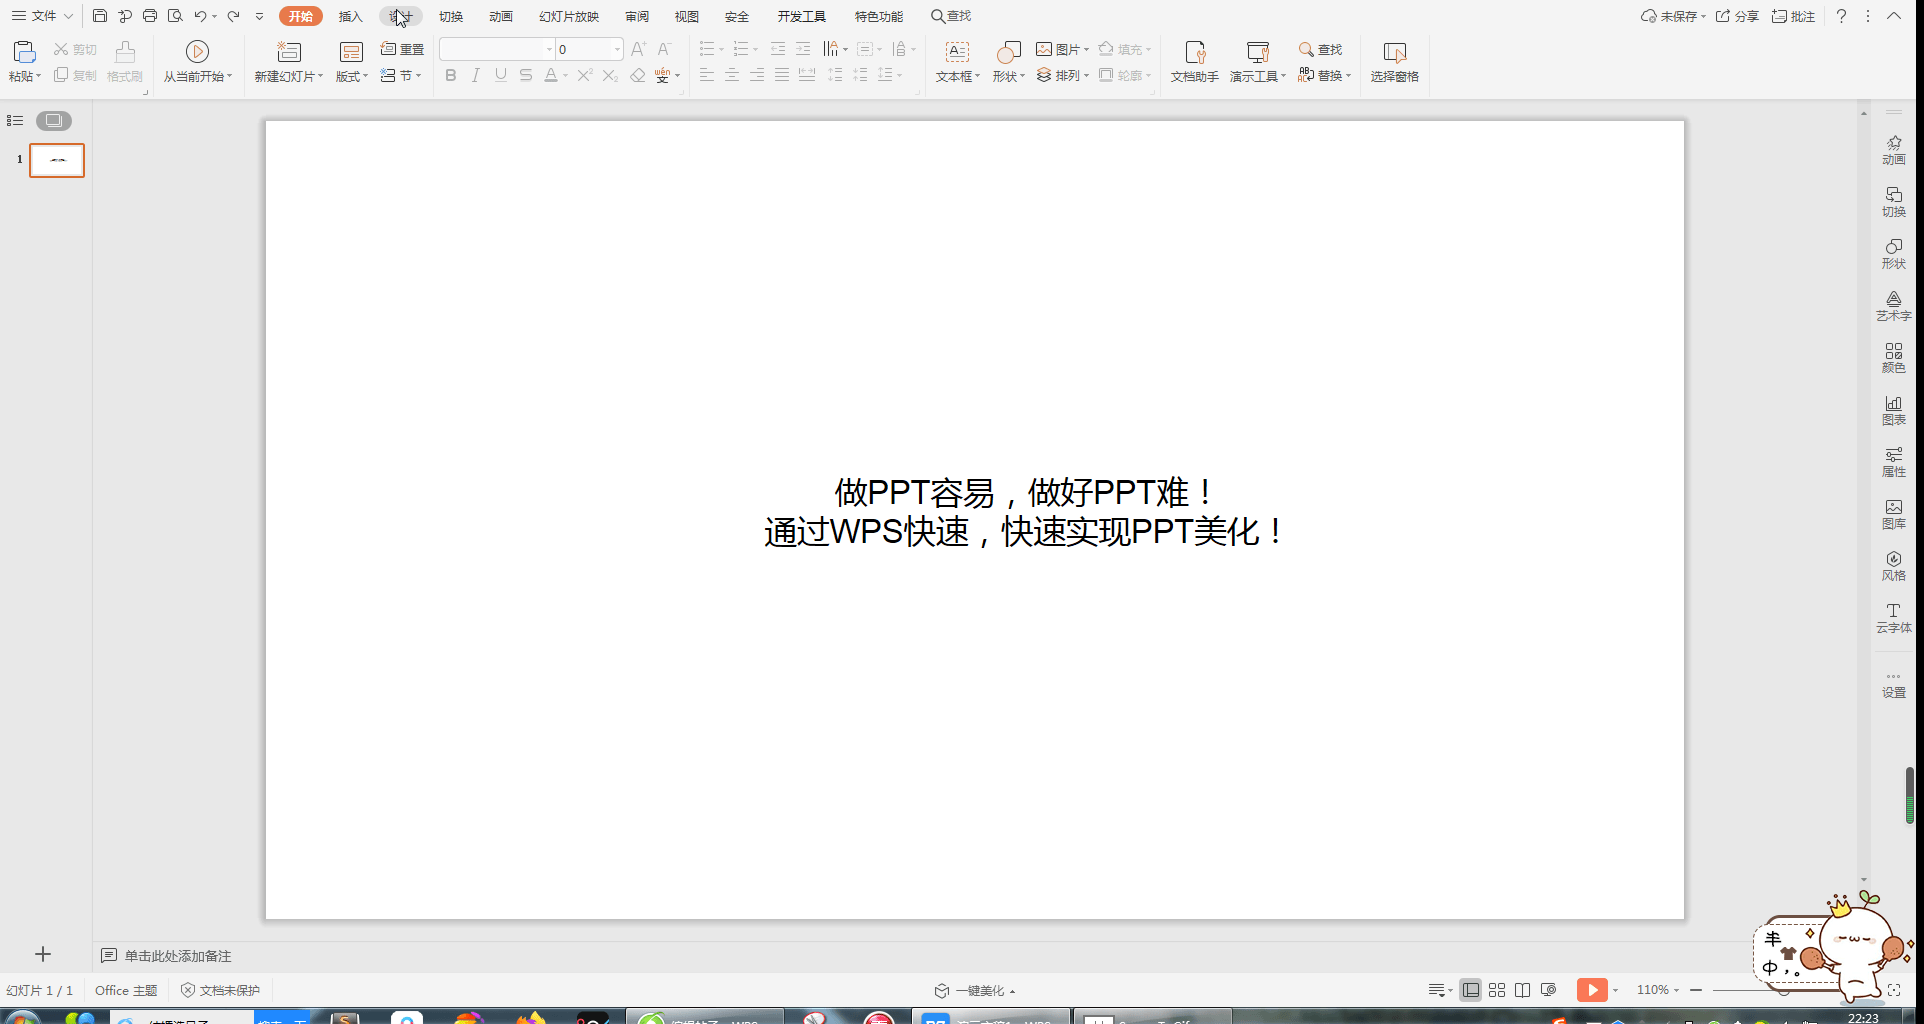Open the Insert (插入) ribbon tab
1924x1024 pixels.
(350, 16)
